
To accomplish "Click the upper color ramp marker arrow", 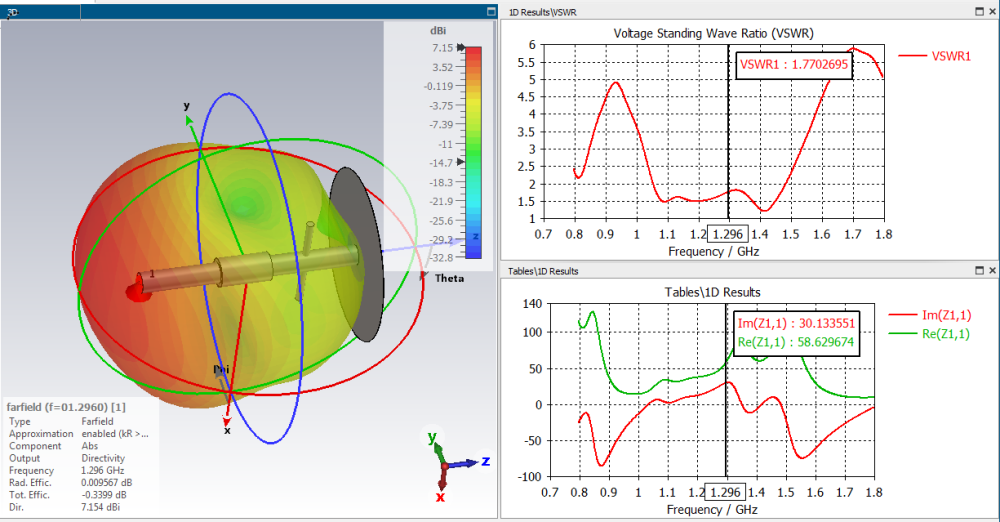I will [461, 48].
